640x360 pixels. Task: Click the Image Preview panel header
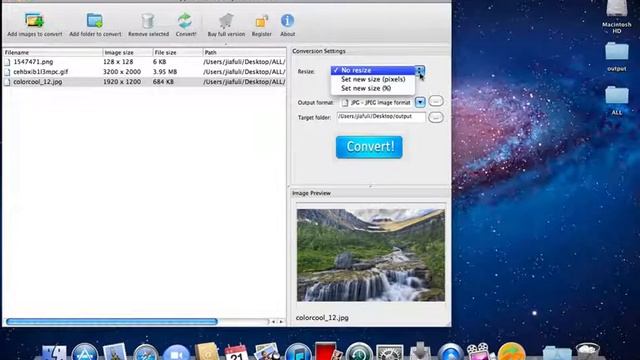point(370,193)
